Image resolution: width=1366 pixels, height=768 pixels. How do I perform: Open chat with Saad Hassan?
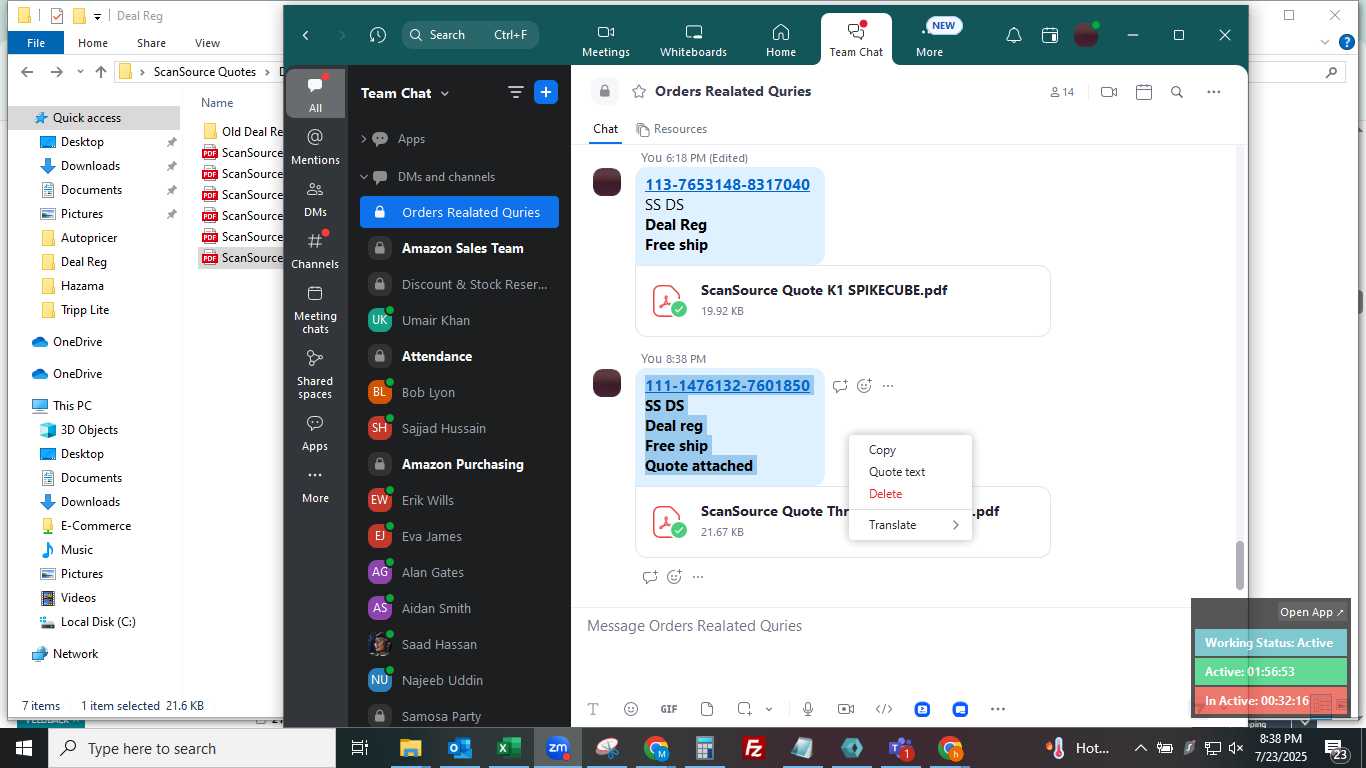tap(459, 644)
